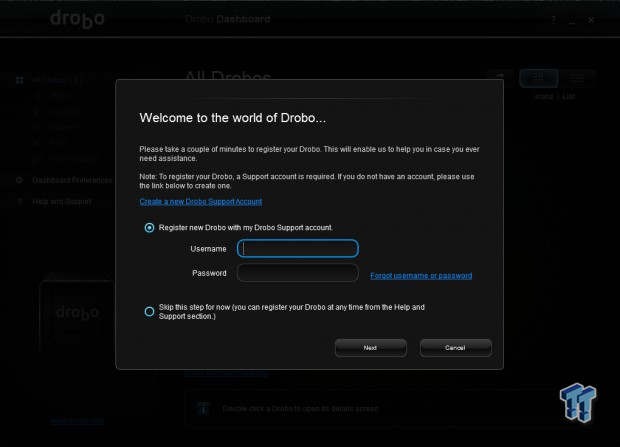Select All Drobos in the sidebar
This screenshot has width=620, height=447.
[57, 80]
